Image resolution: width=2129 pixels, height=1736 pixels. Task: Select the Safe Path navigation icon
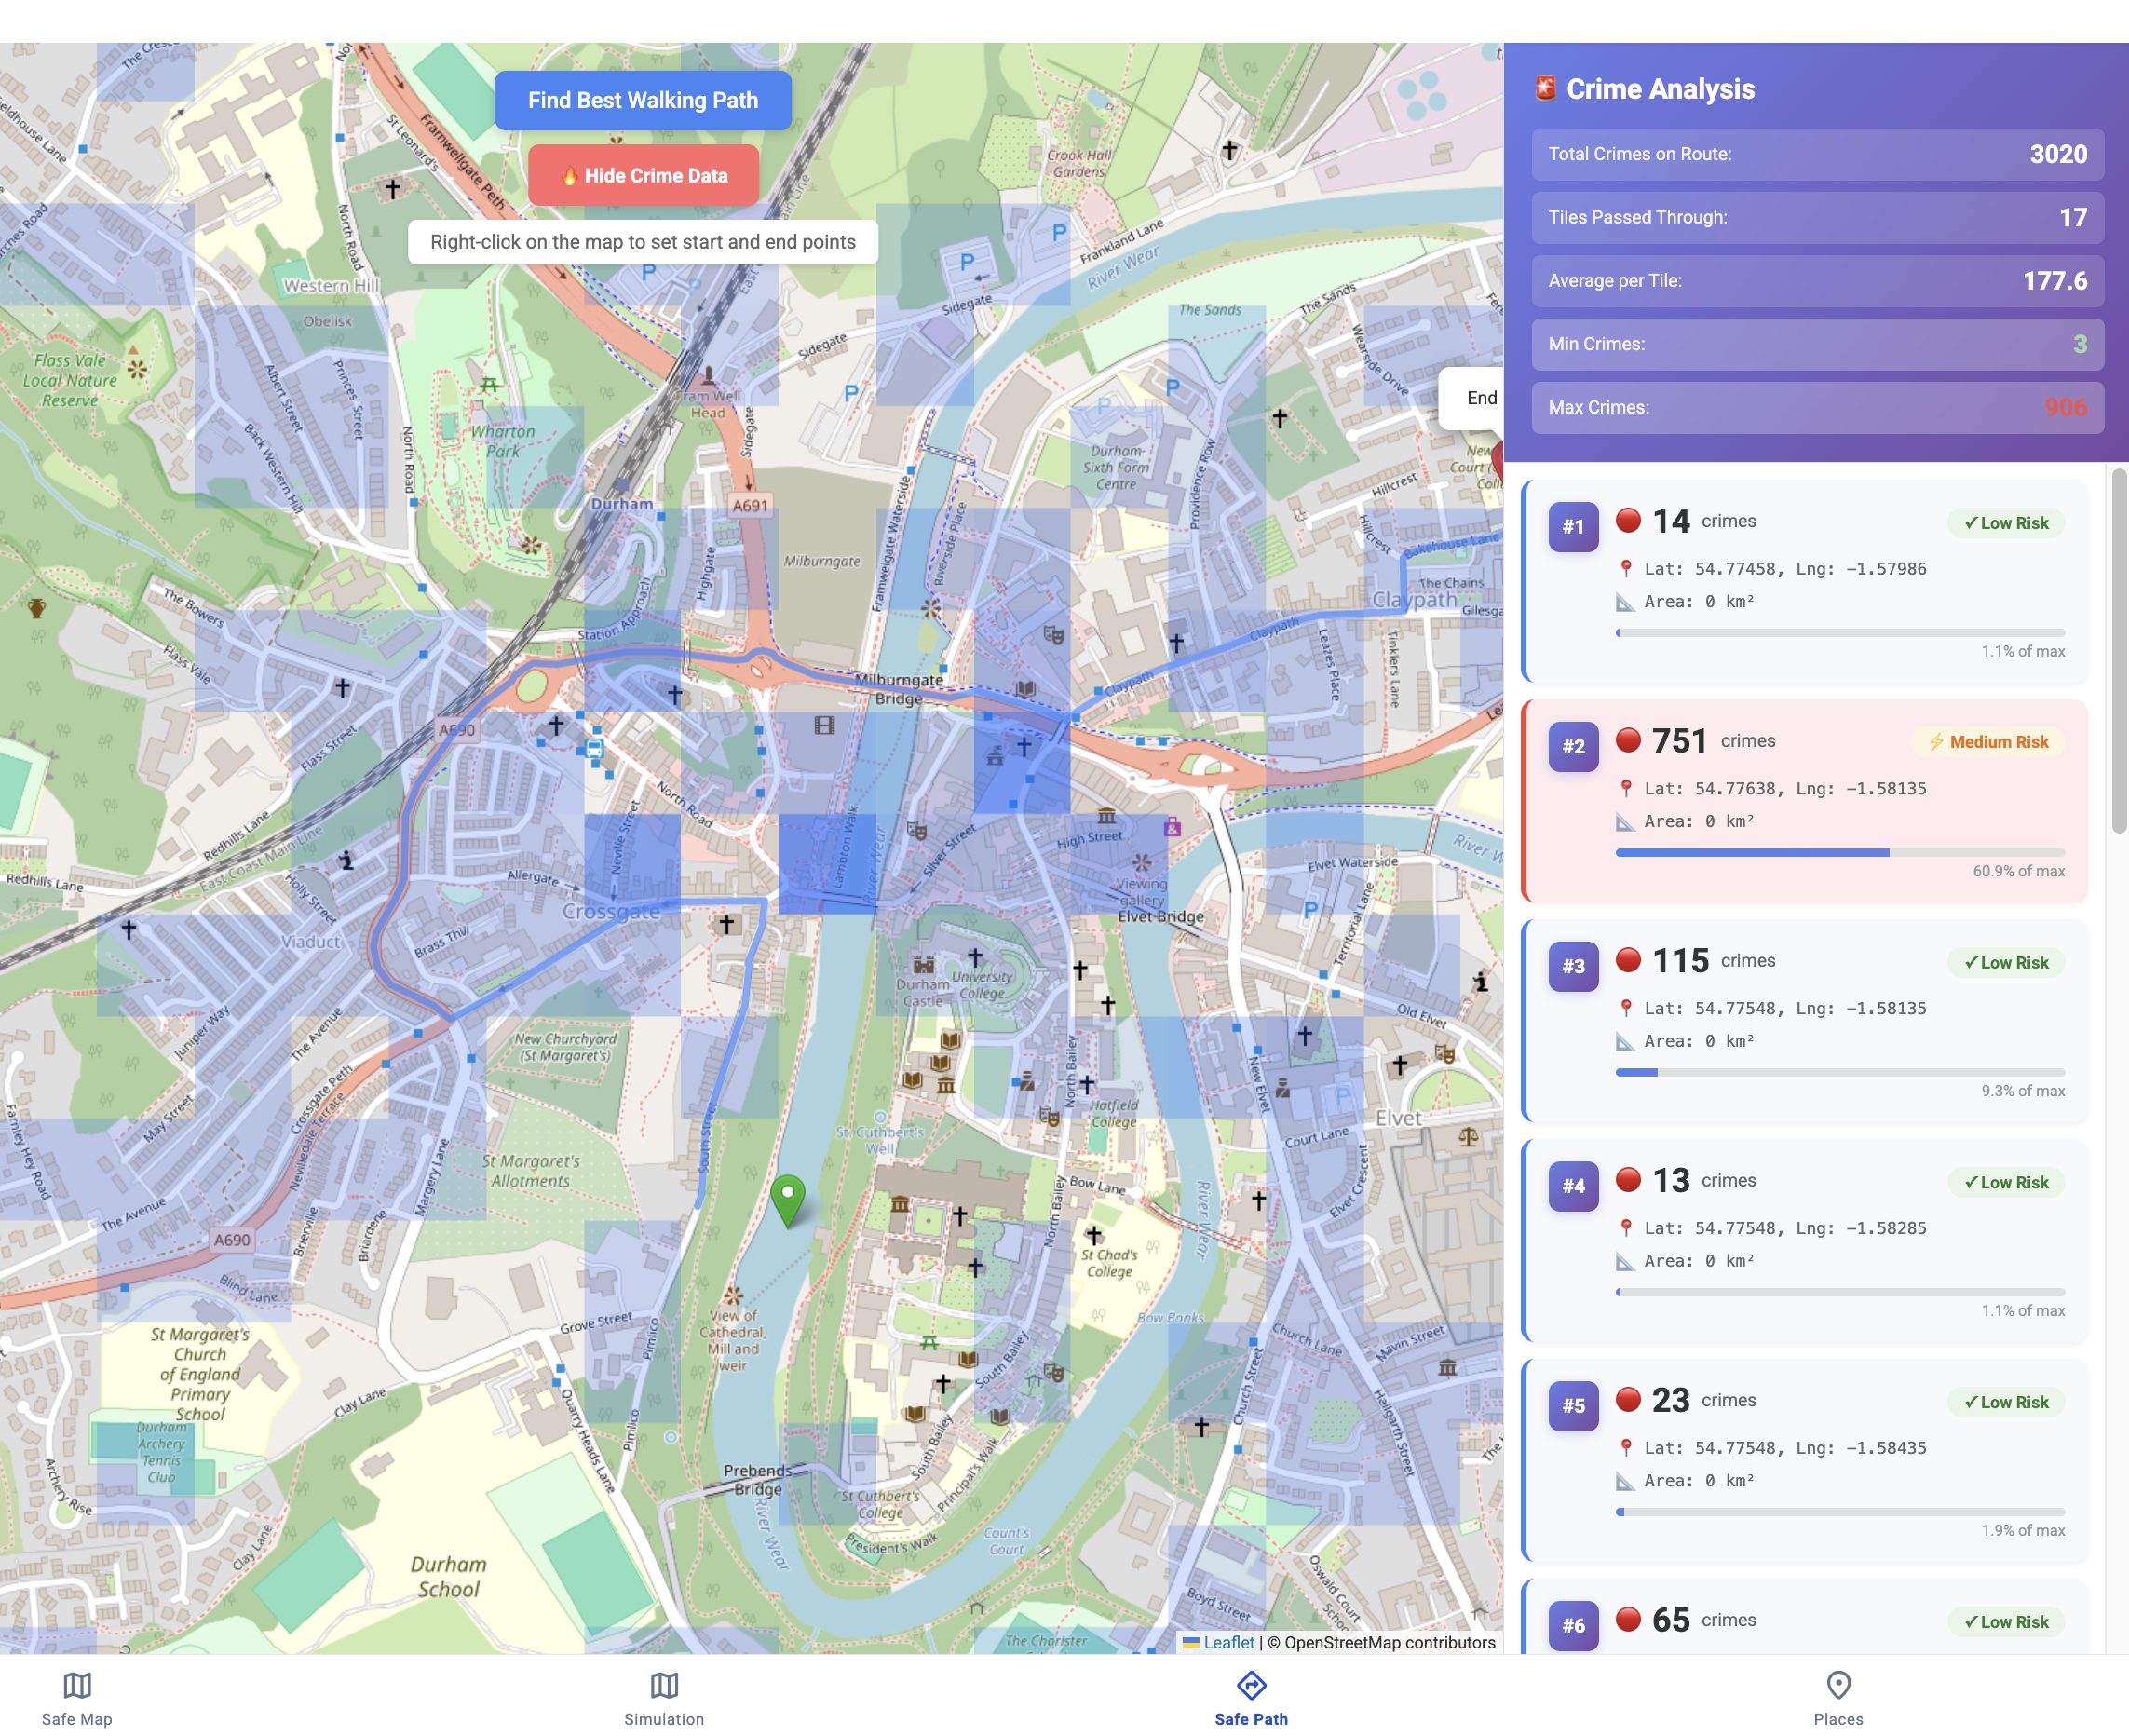1251,1686
